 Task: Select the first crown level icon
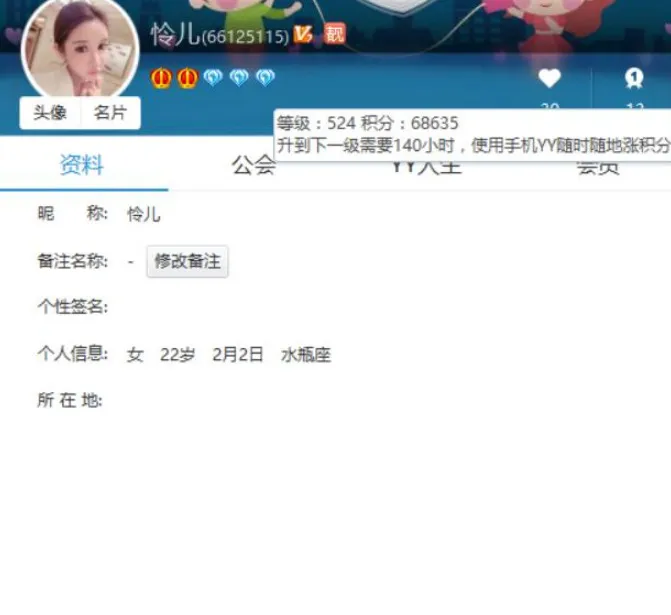coord(161,78)
